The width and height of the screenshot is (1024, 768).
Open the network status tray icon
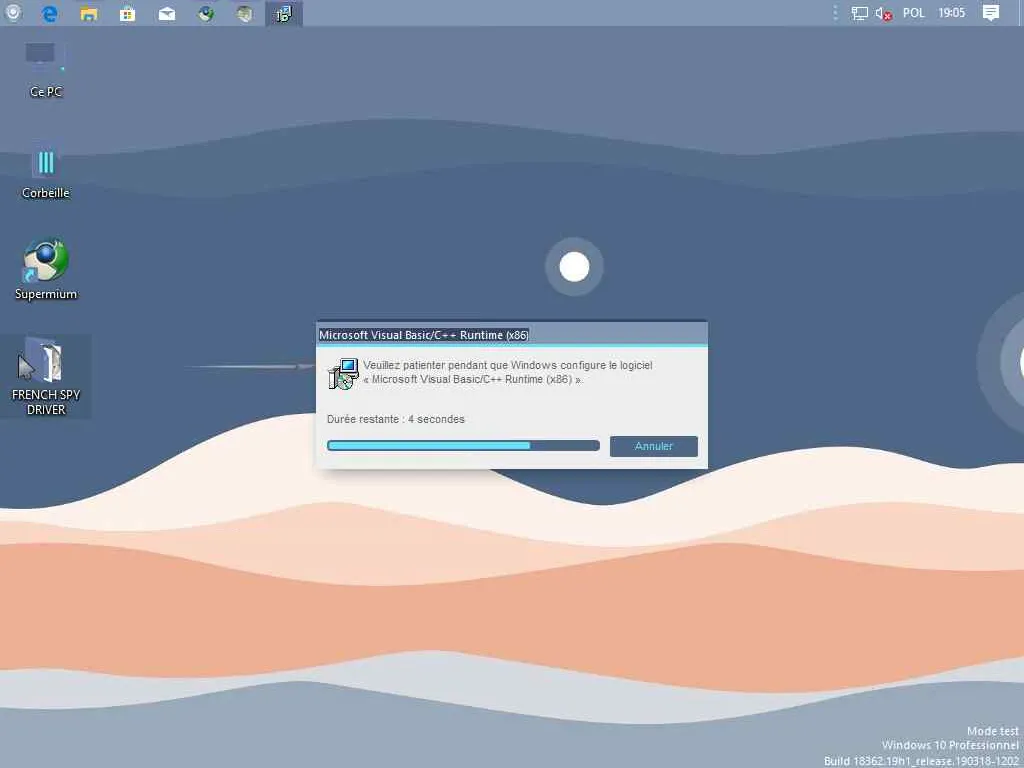859,13
